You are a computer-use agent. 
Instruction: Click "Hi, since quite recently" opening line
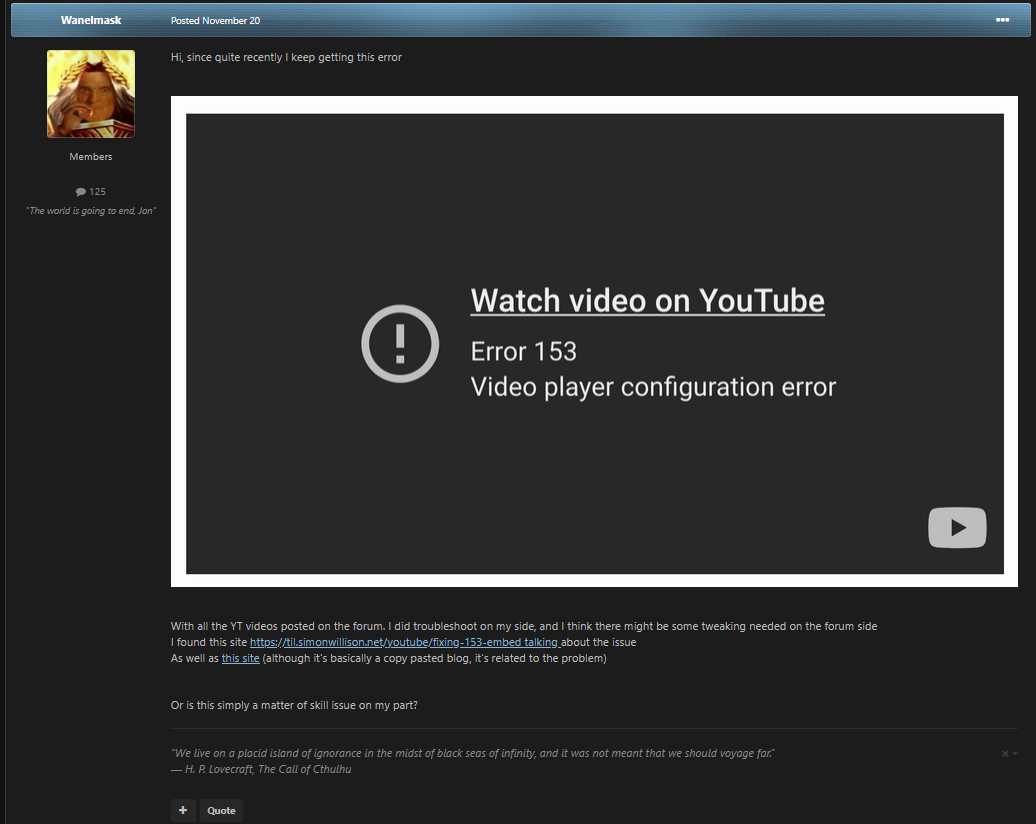[286, 57]
